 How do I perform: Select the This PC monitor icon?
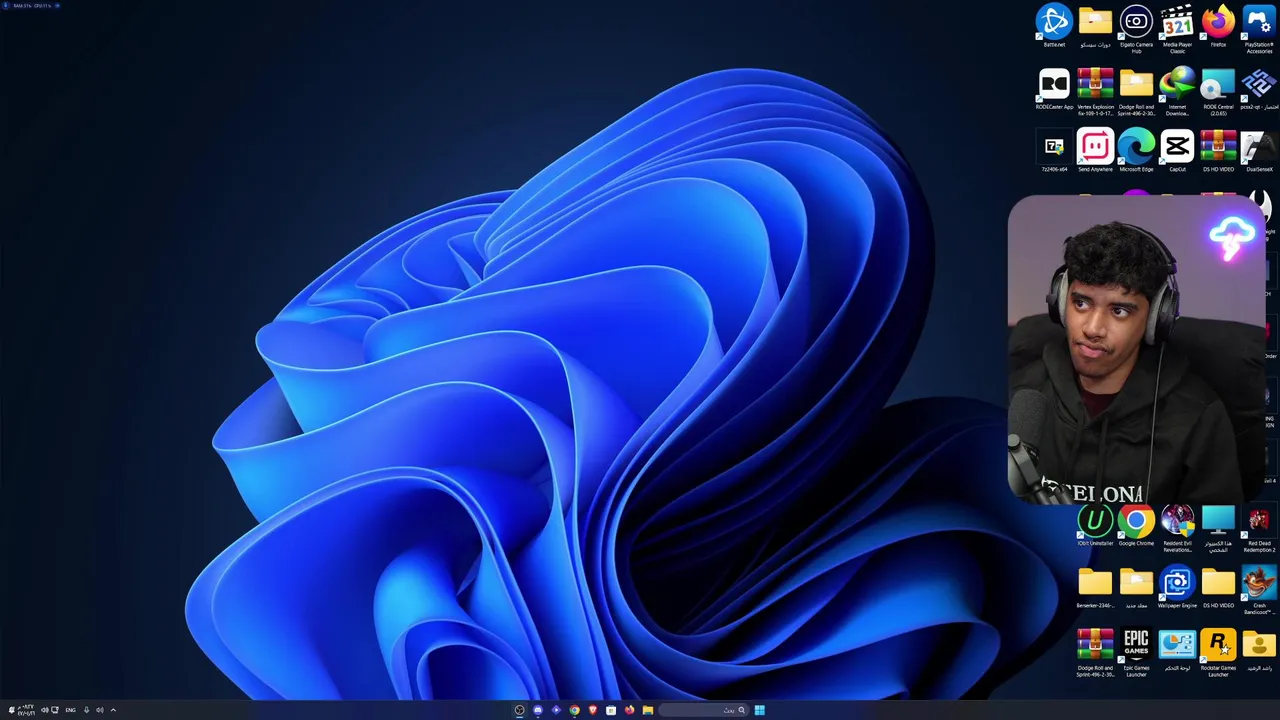point(1218,527)
